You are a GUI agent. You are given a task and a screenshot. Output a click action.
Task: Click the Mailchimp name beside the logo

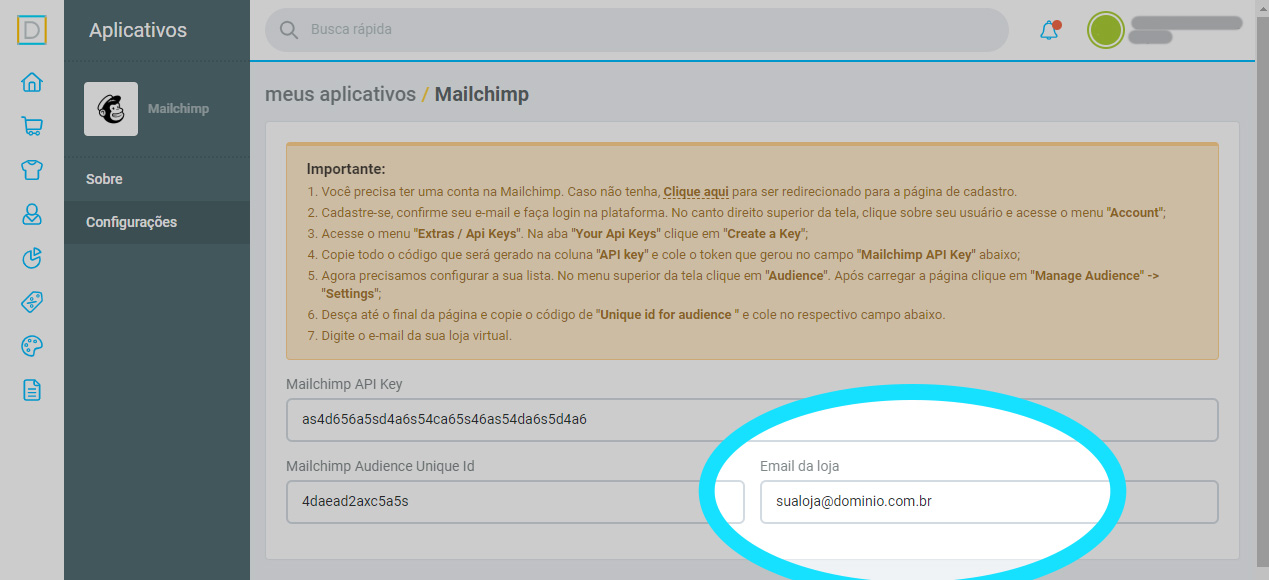point(178,108)
